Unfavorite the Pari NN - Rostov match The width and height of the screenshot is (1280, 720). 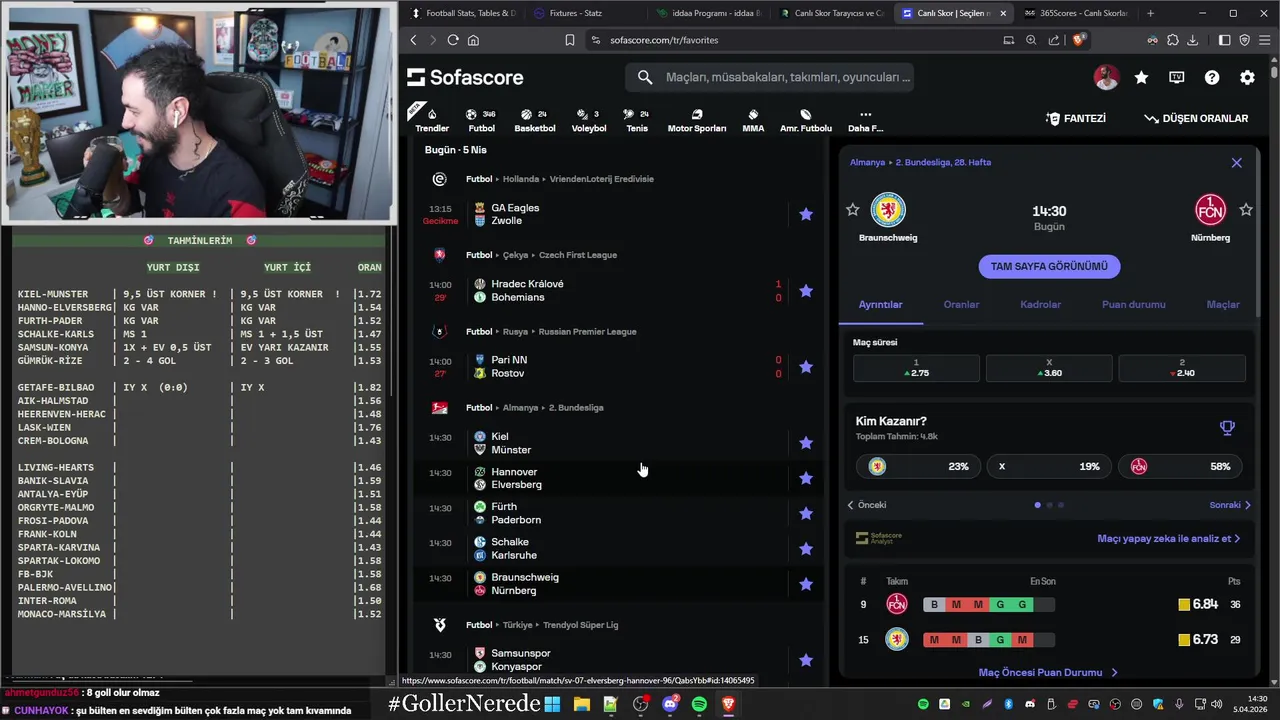pyautogui.click(x=806, y=367)
